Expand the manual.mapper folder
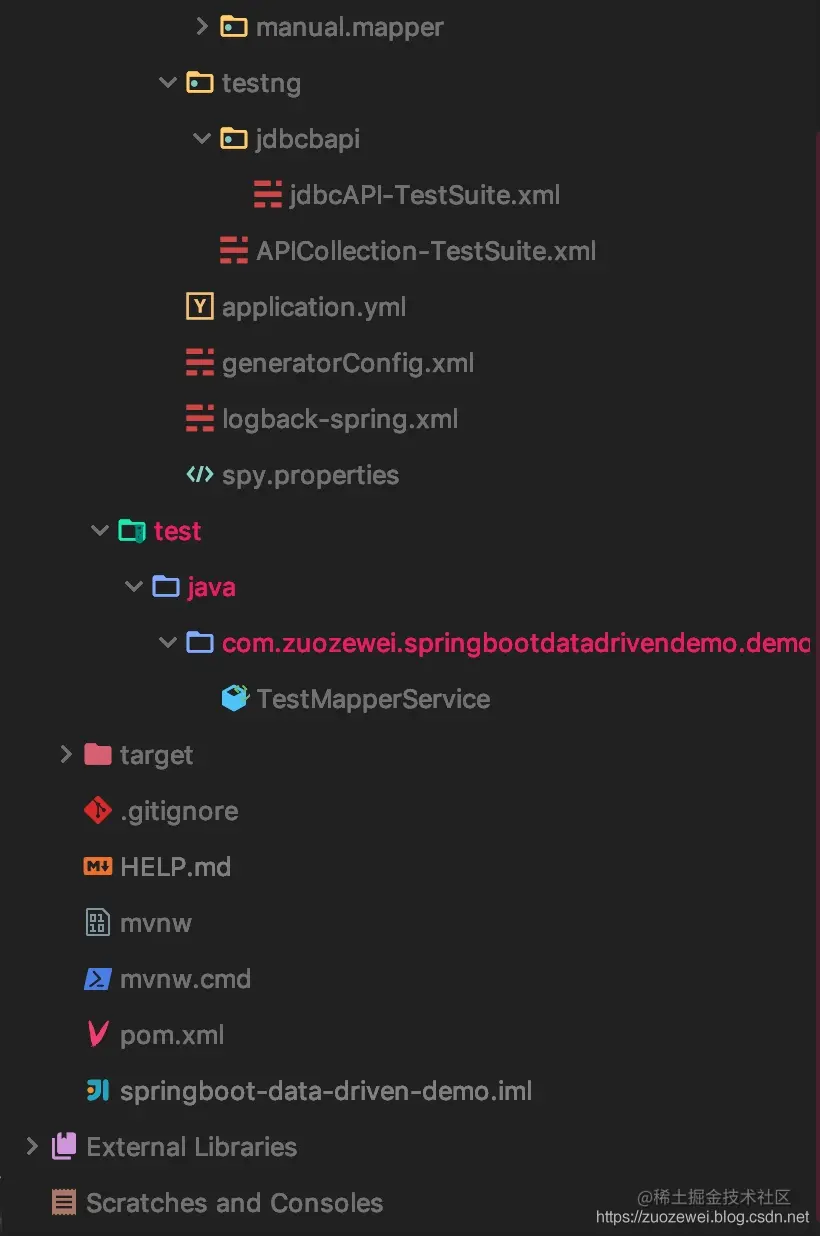This screenshot has height=1236, width=820. pyautogui.click(x=201, y=26)
